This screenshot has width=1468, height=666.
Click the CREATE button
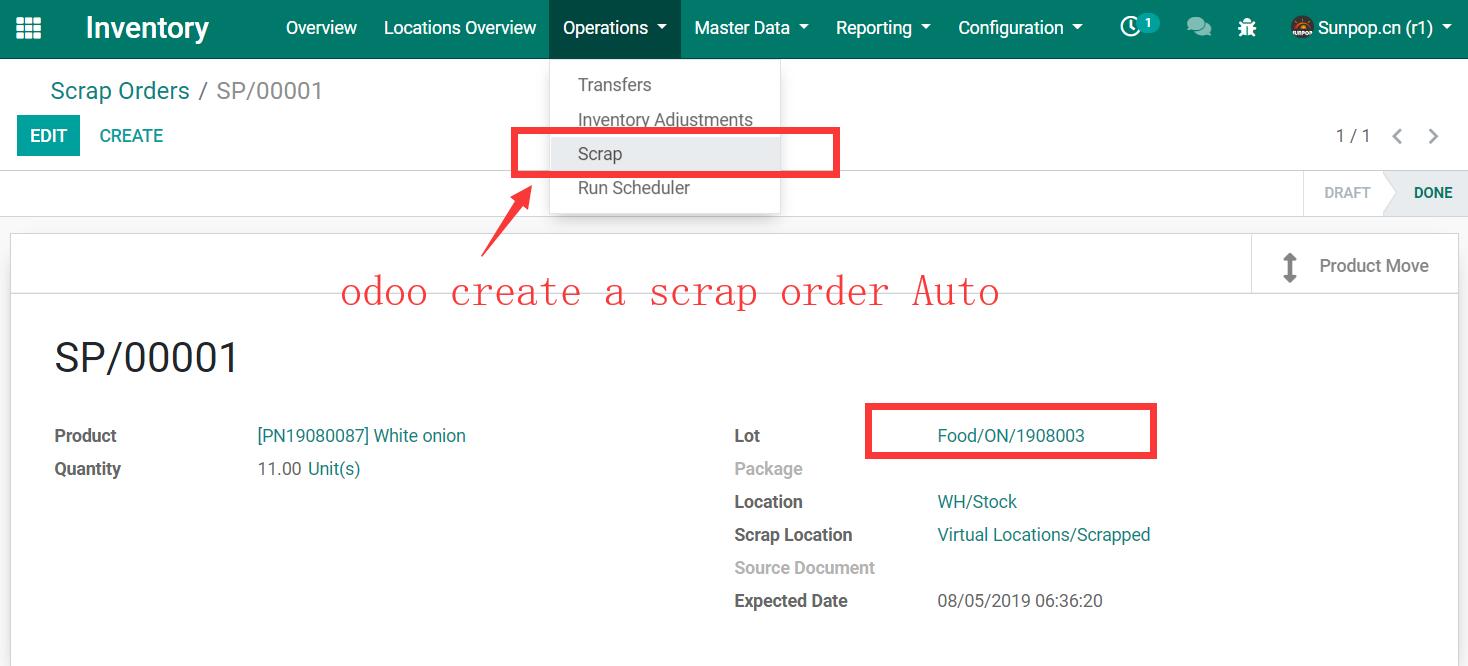click(131, 136)
